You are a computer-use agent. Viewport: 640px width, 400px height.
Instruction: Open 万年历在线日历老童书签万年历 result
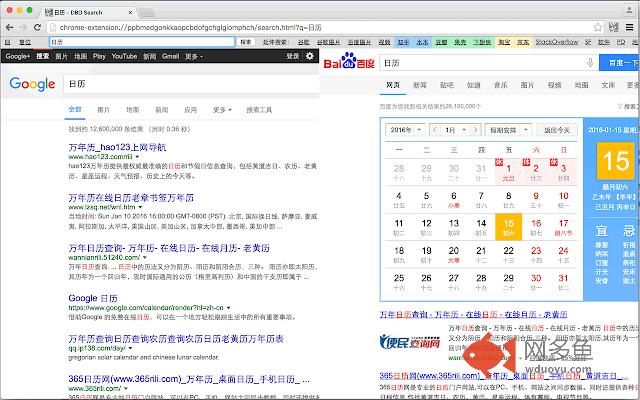[131, 198]
